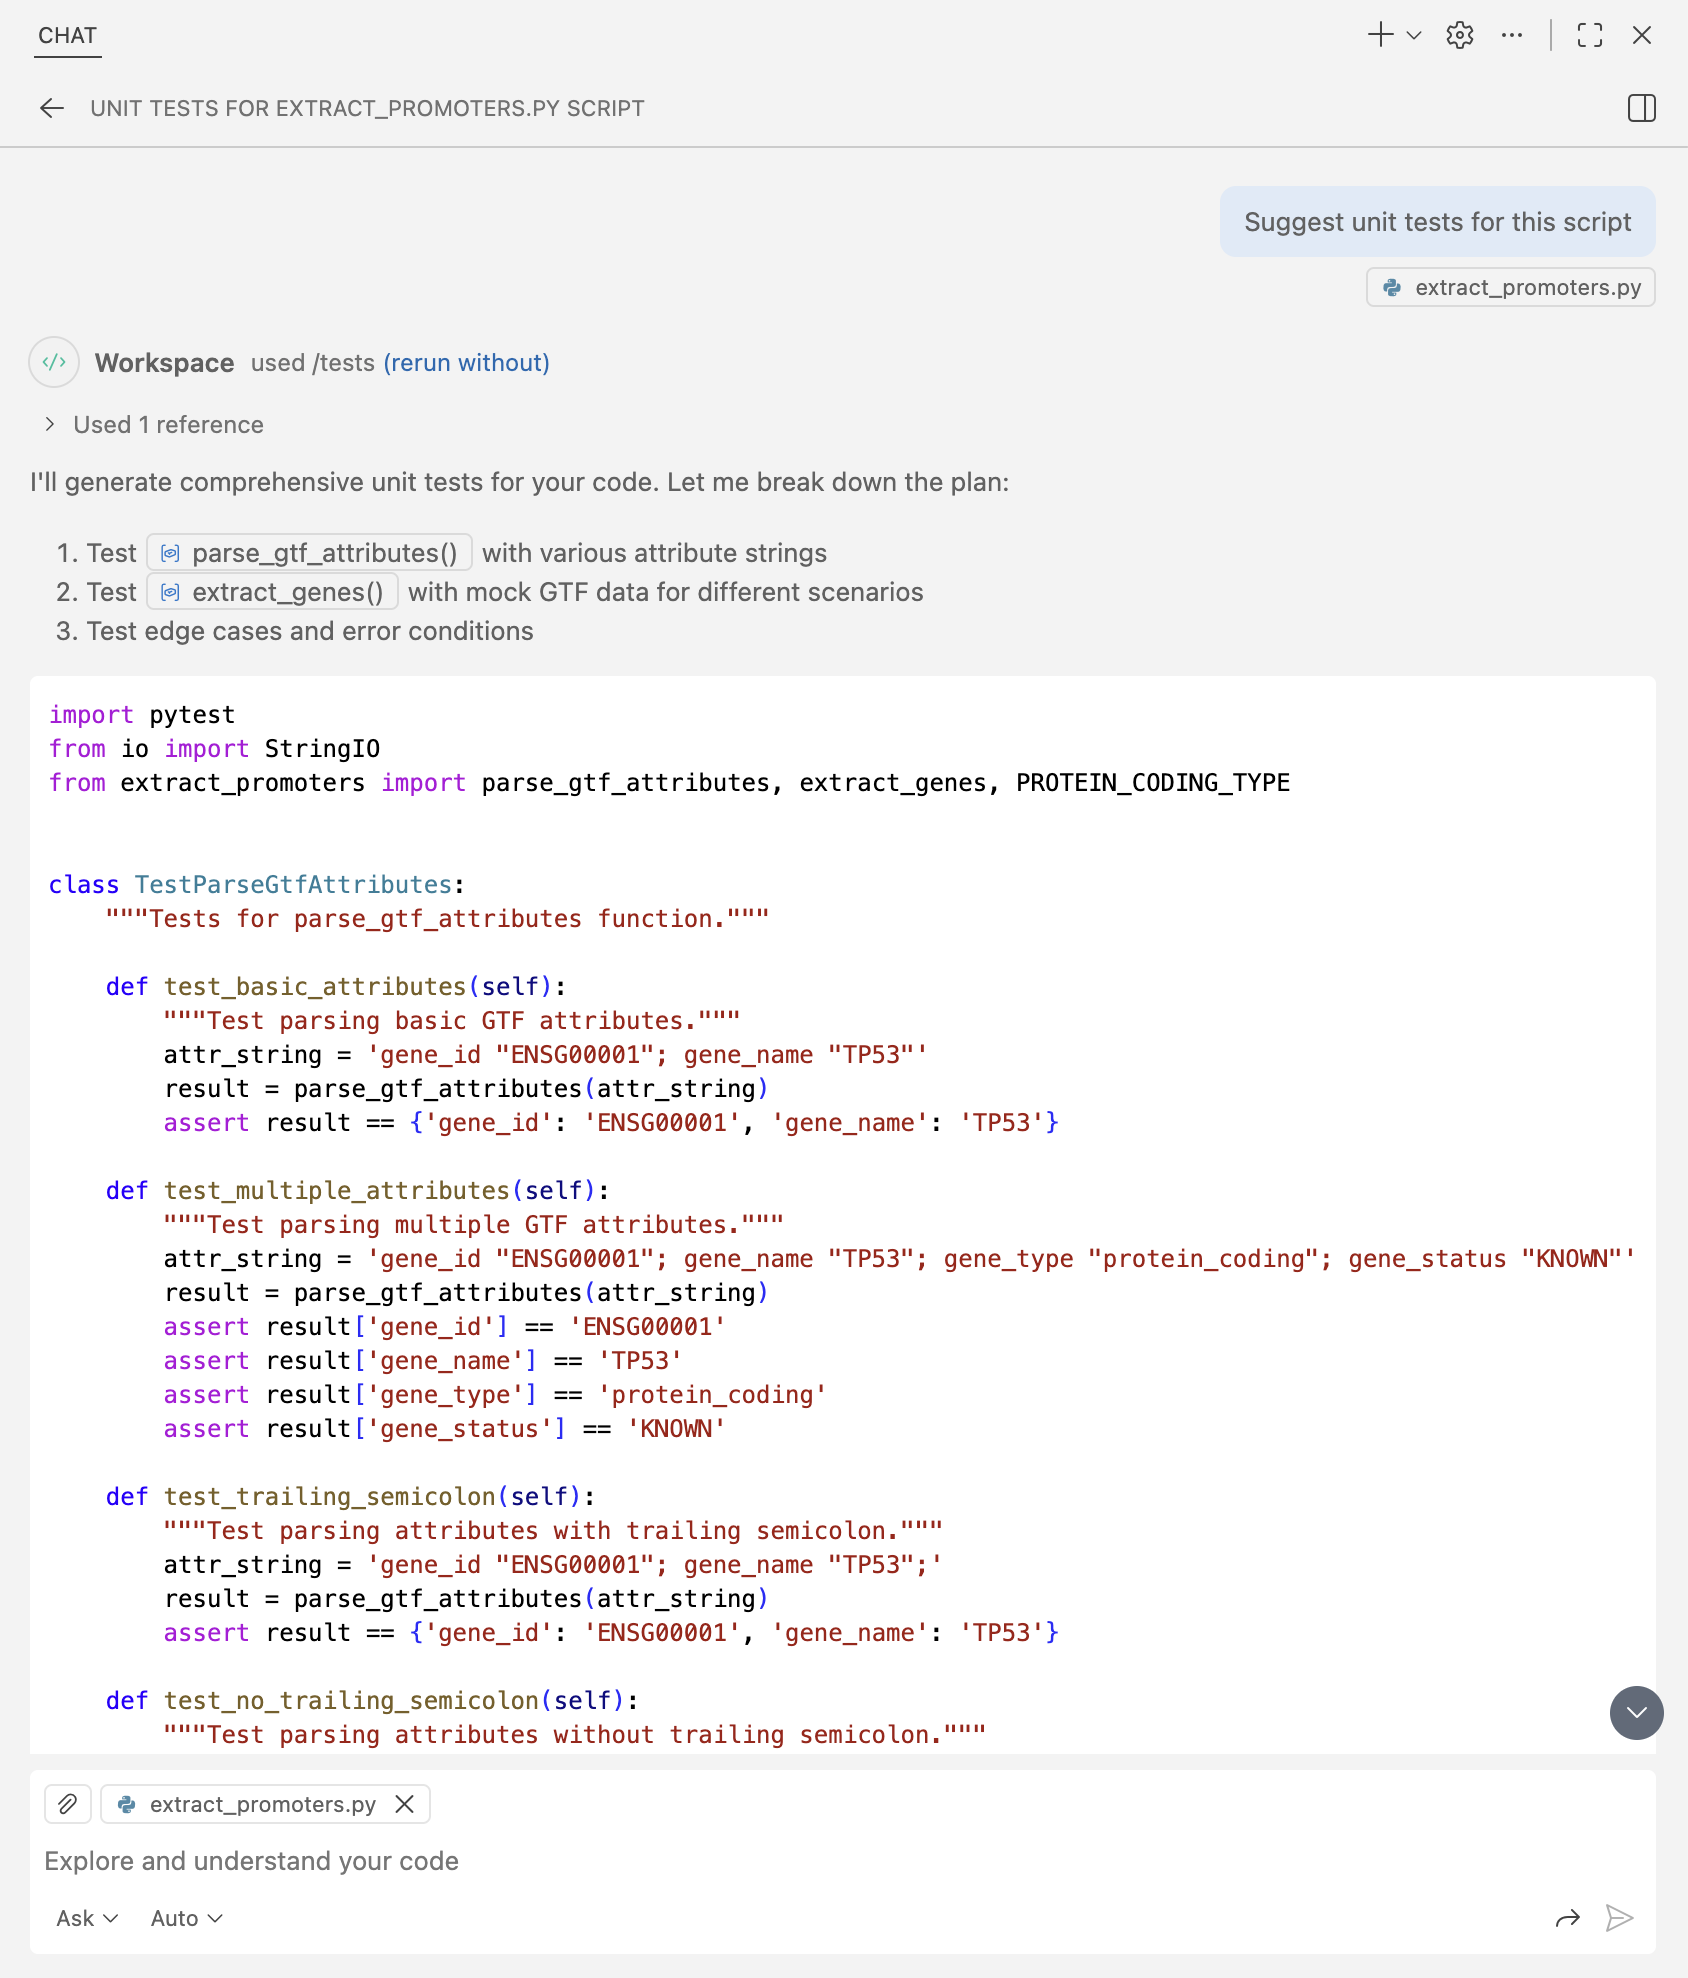This screenshot has width=1688, height=1978.
Task: Click the plus icon to start new chat
Action: click(1380, 35)
